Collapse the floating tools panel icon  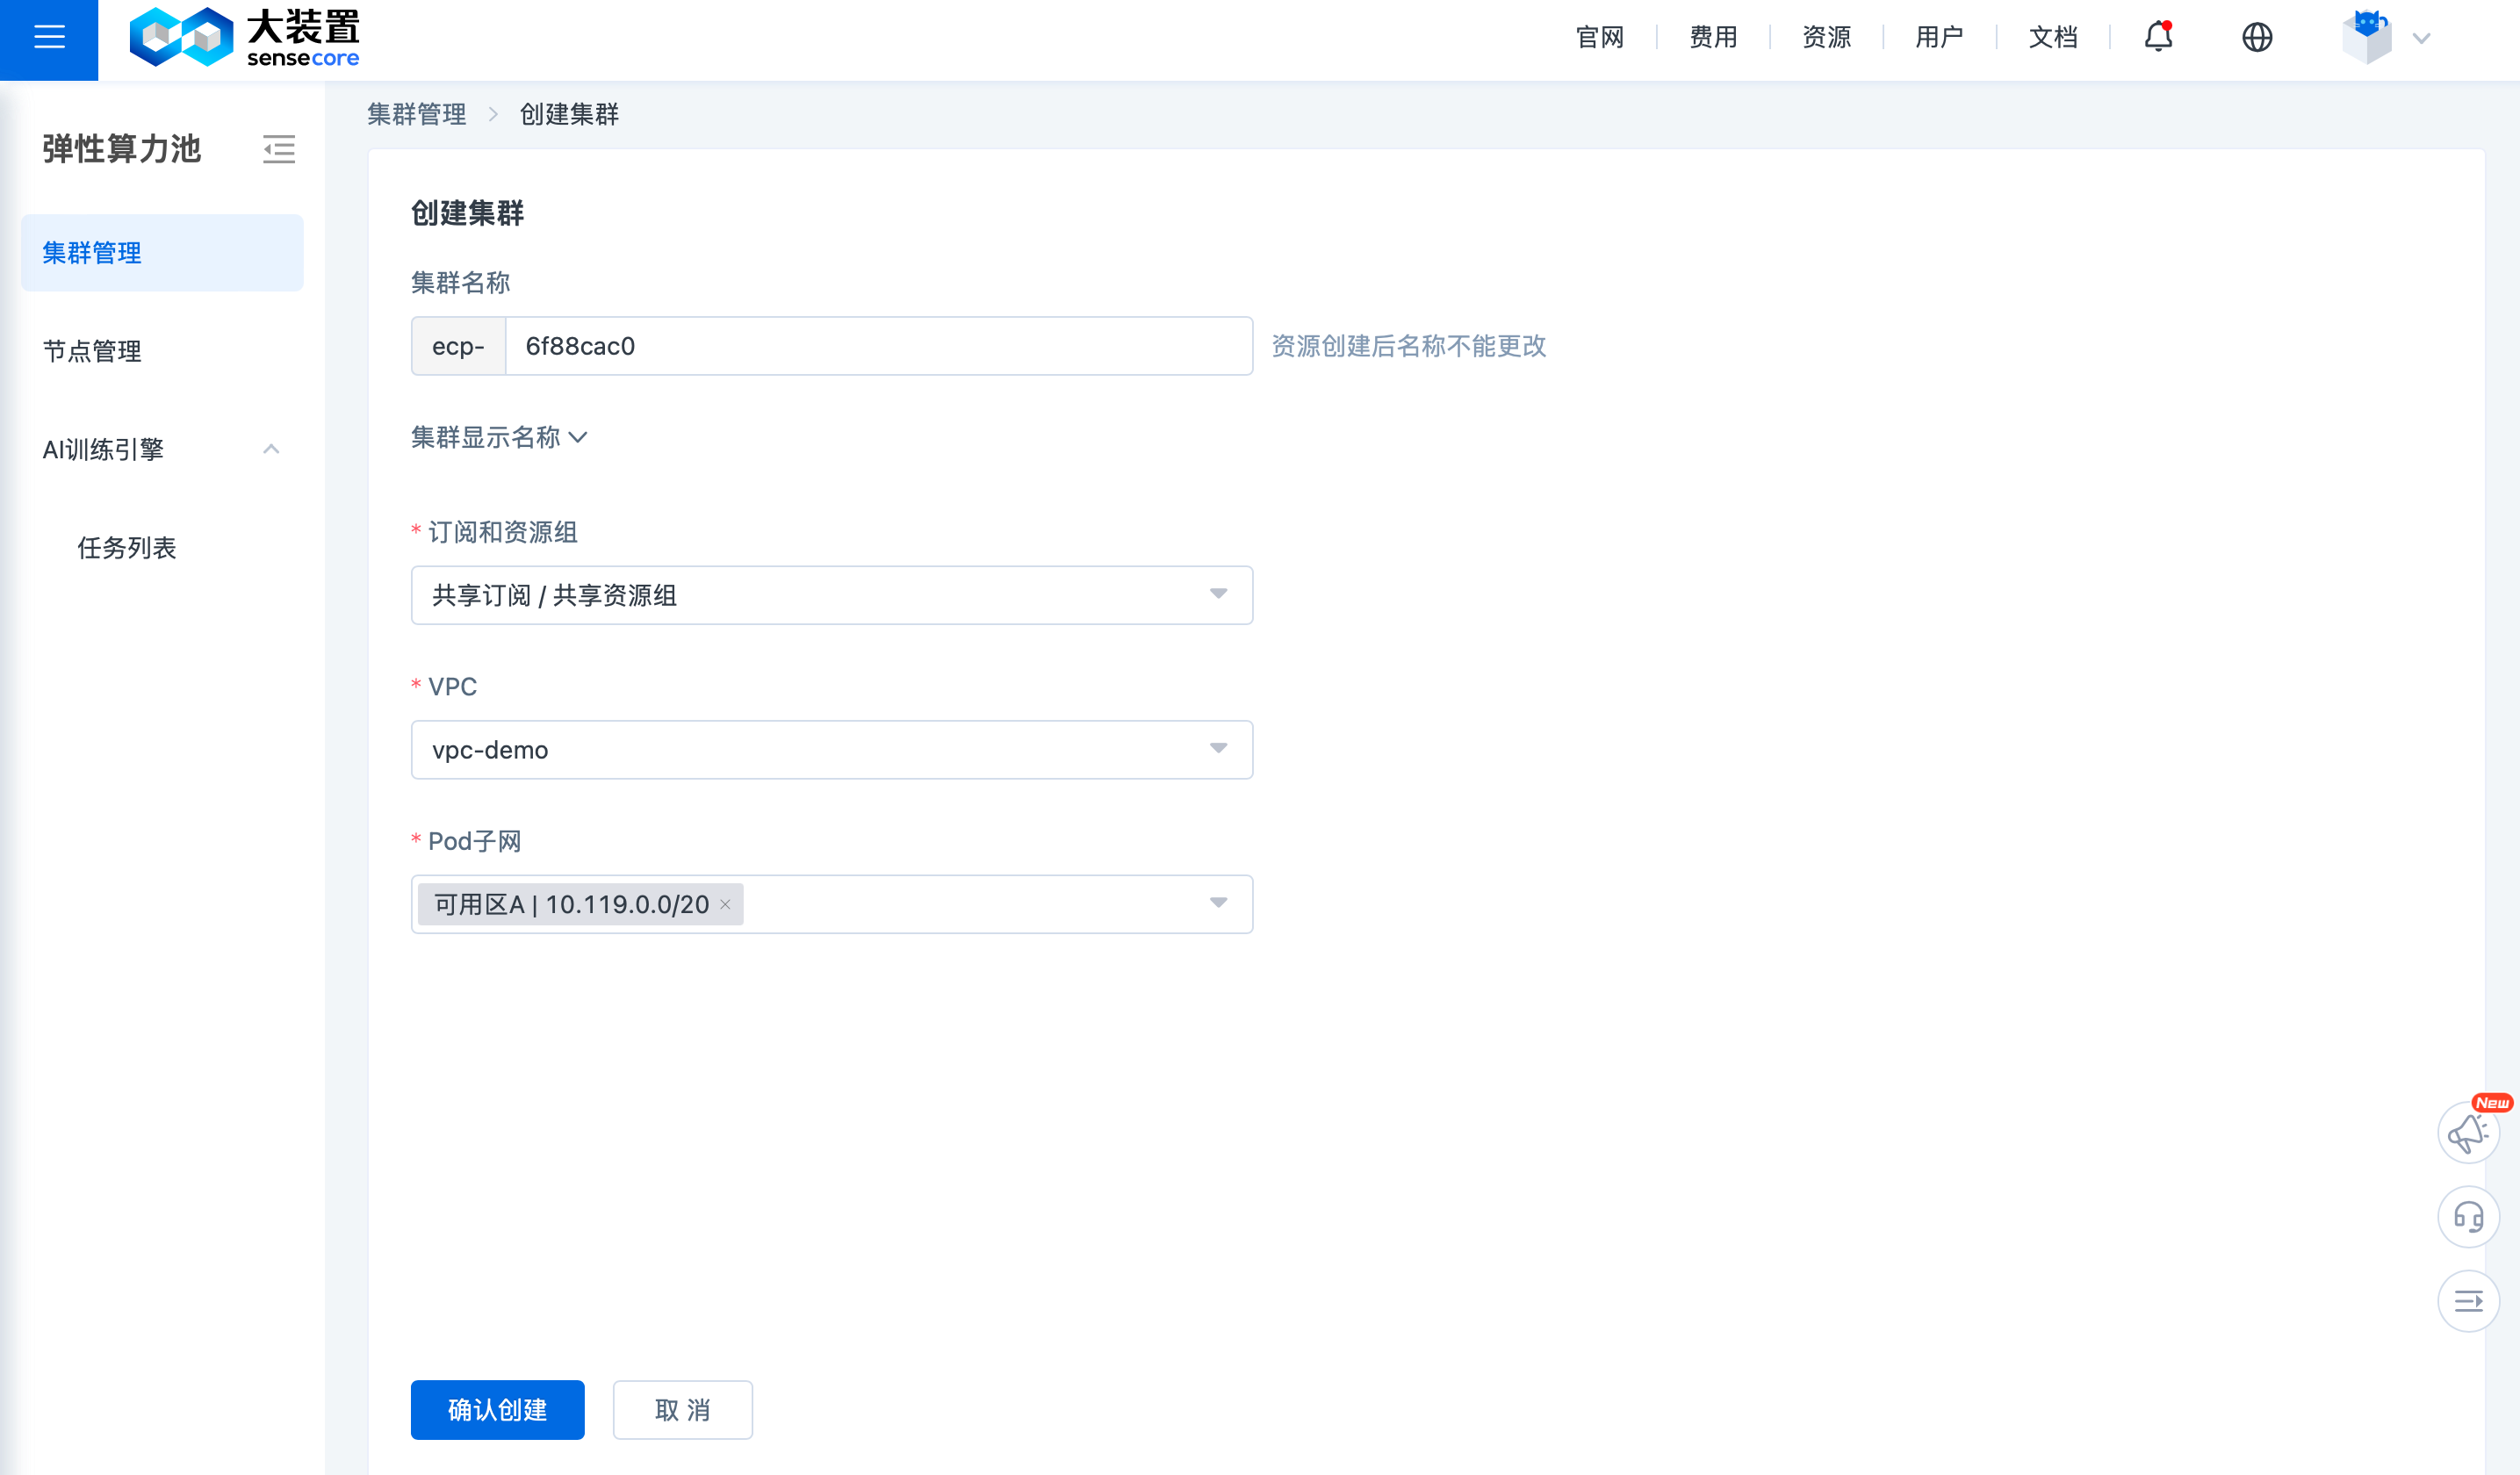pyautogui.click(x=2468, y=1301)
